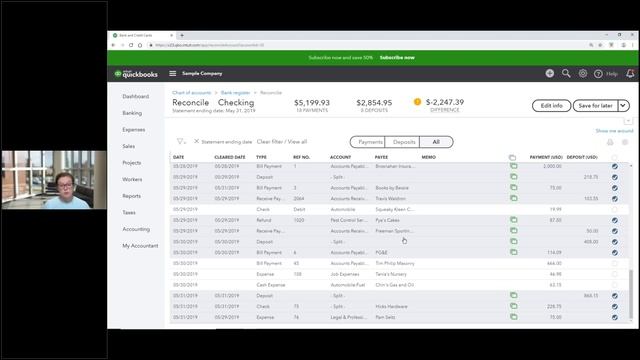This screenshot has height=360, width=640.
Task: Click the browser reload icon
Action: (x=131, y=45)
